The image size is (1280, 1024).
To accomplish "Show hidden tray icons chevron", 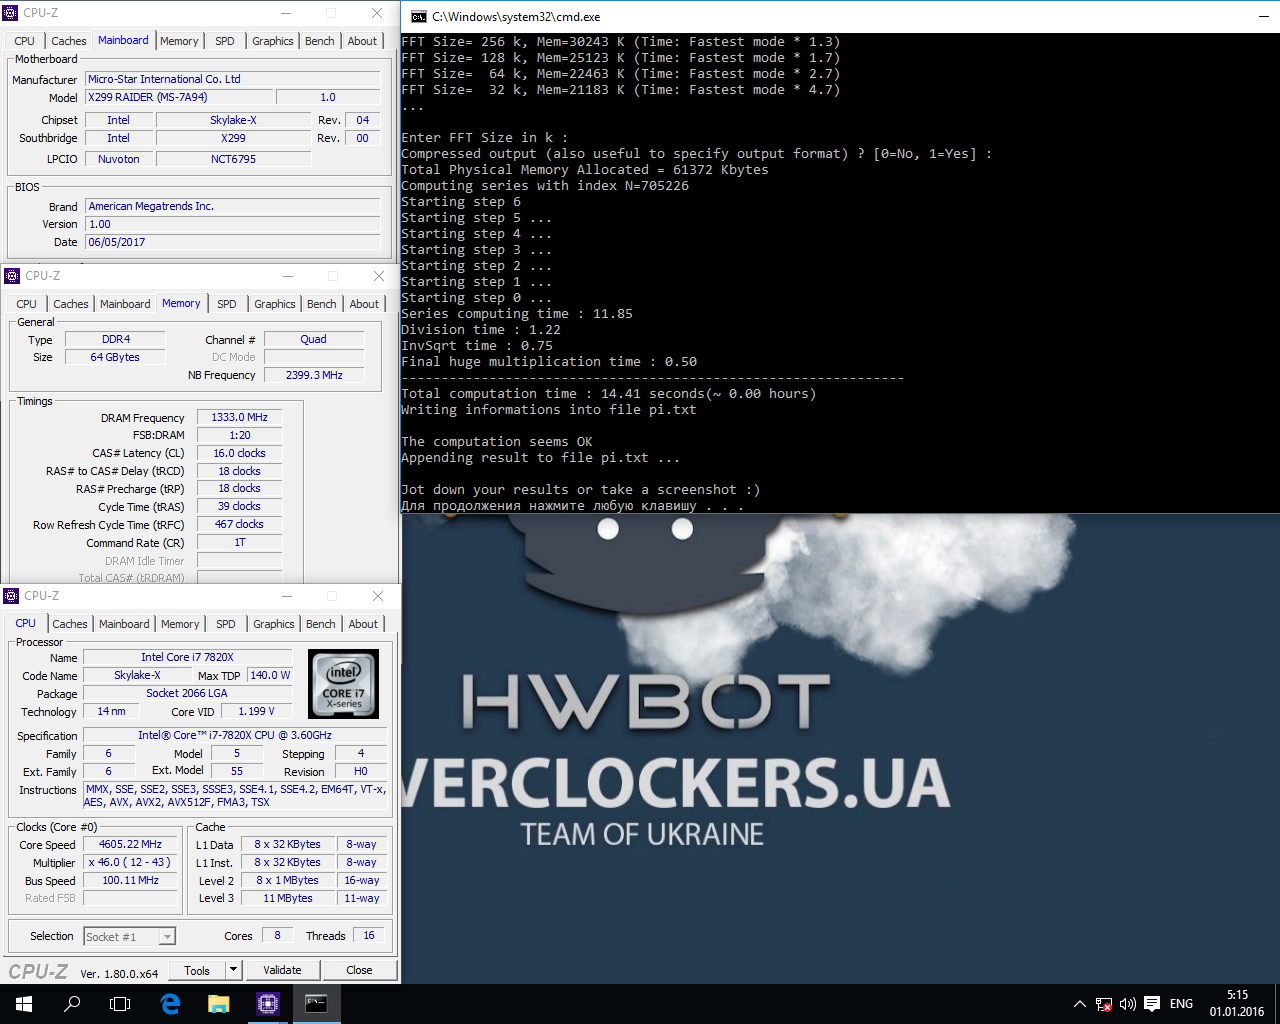I will point(1080,1004).
